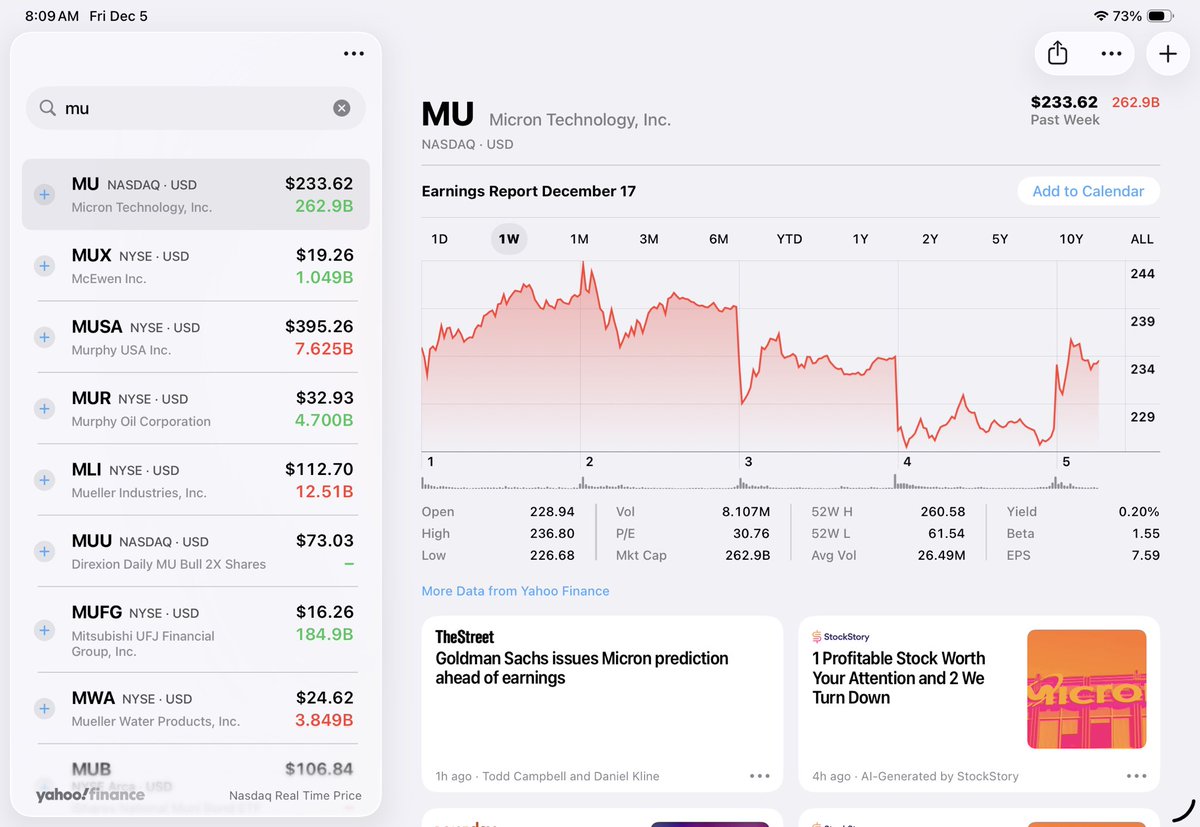The height and width of the screenshot is (827, 1200).
Task: Tap the battery indicator in status bar
Action: [1160, 16]
